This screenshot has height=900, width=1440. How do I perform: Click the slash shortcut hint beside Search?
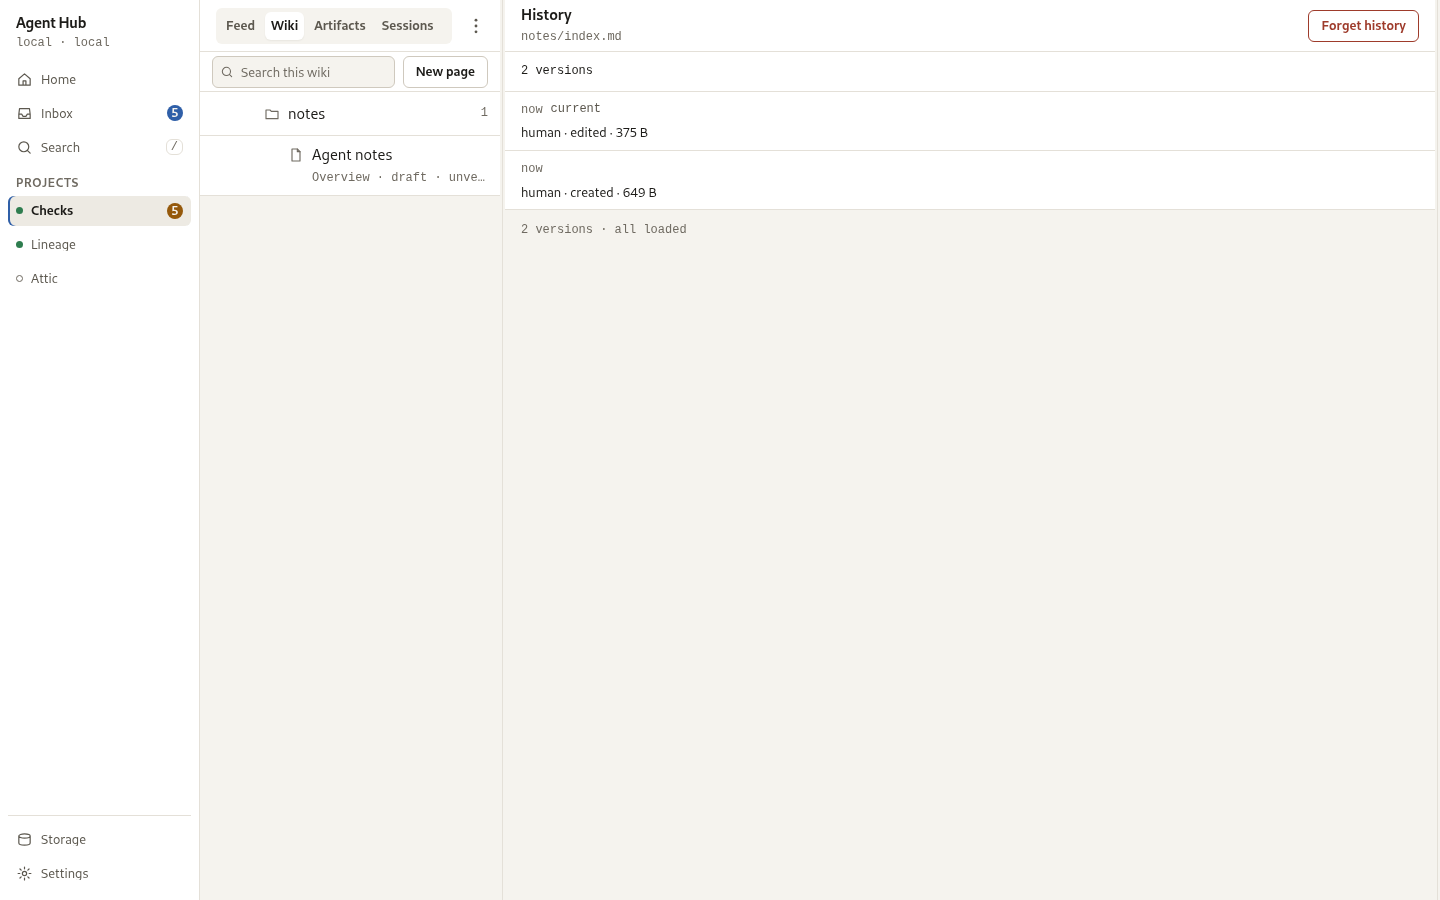[174, 147]
